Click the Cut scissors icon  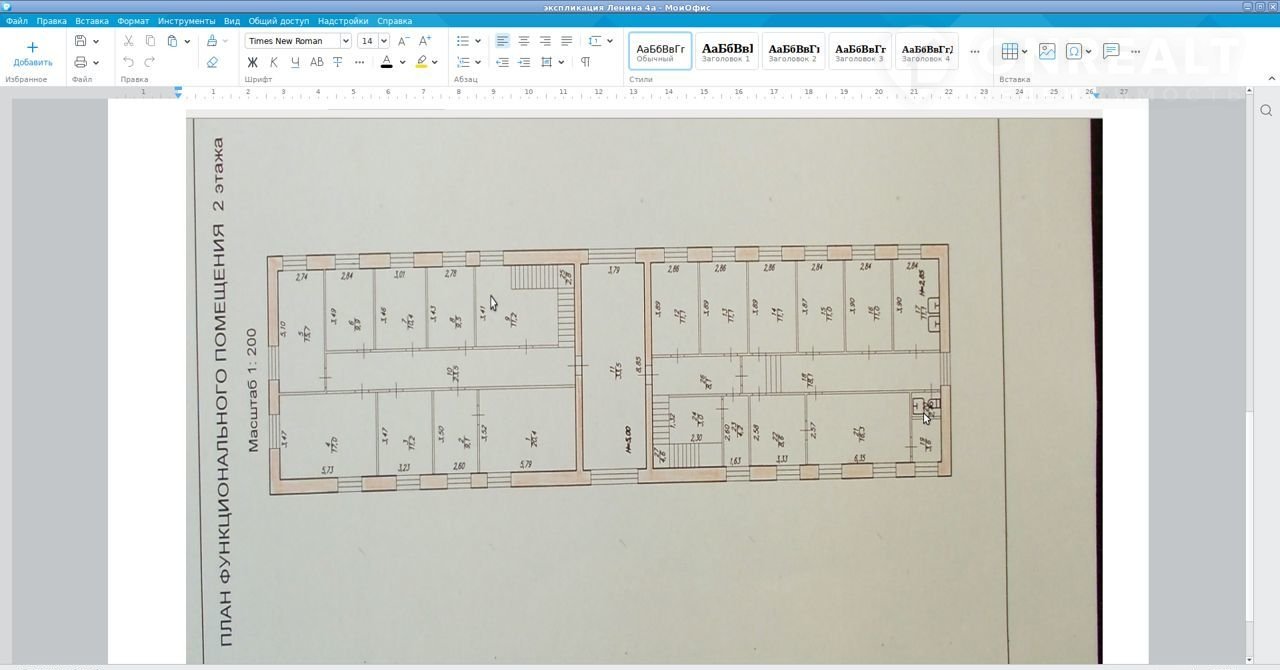coord(128,41)
